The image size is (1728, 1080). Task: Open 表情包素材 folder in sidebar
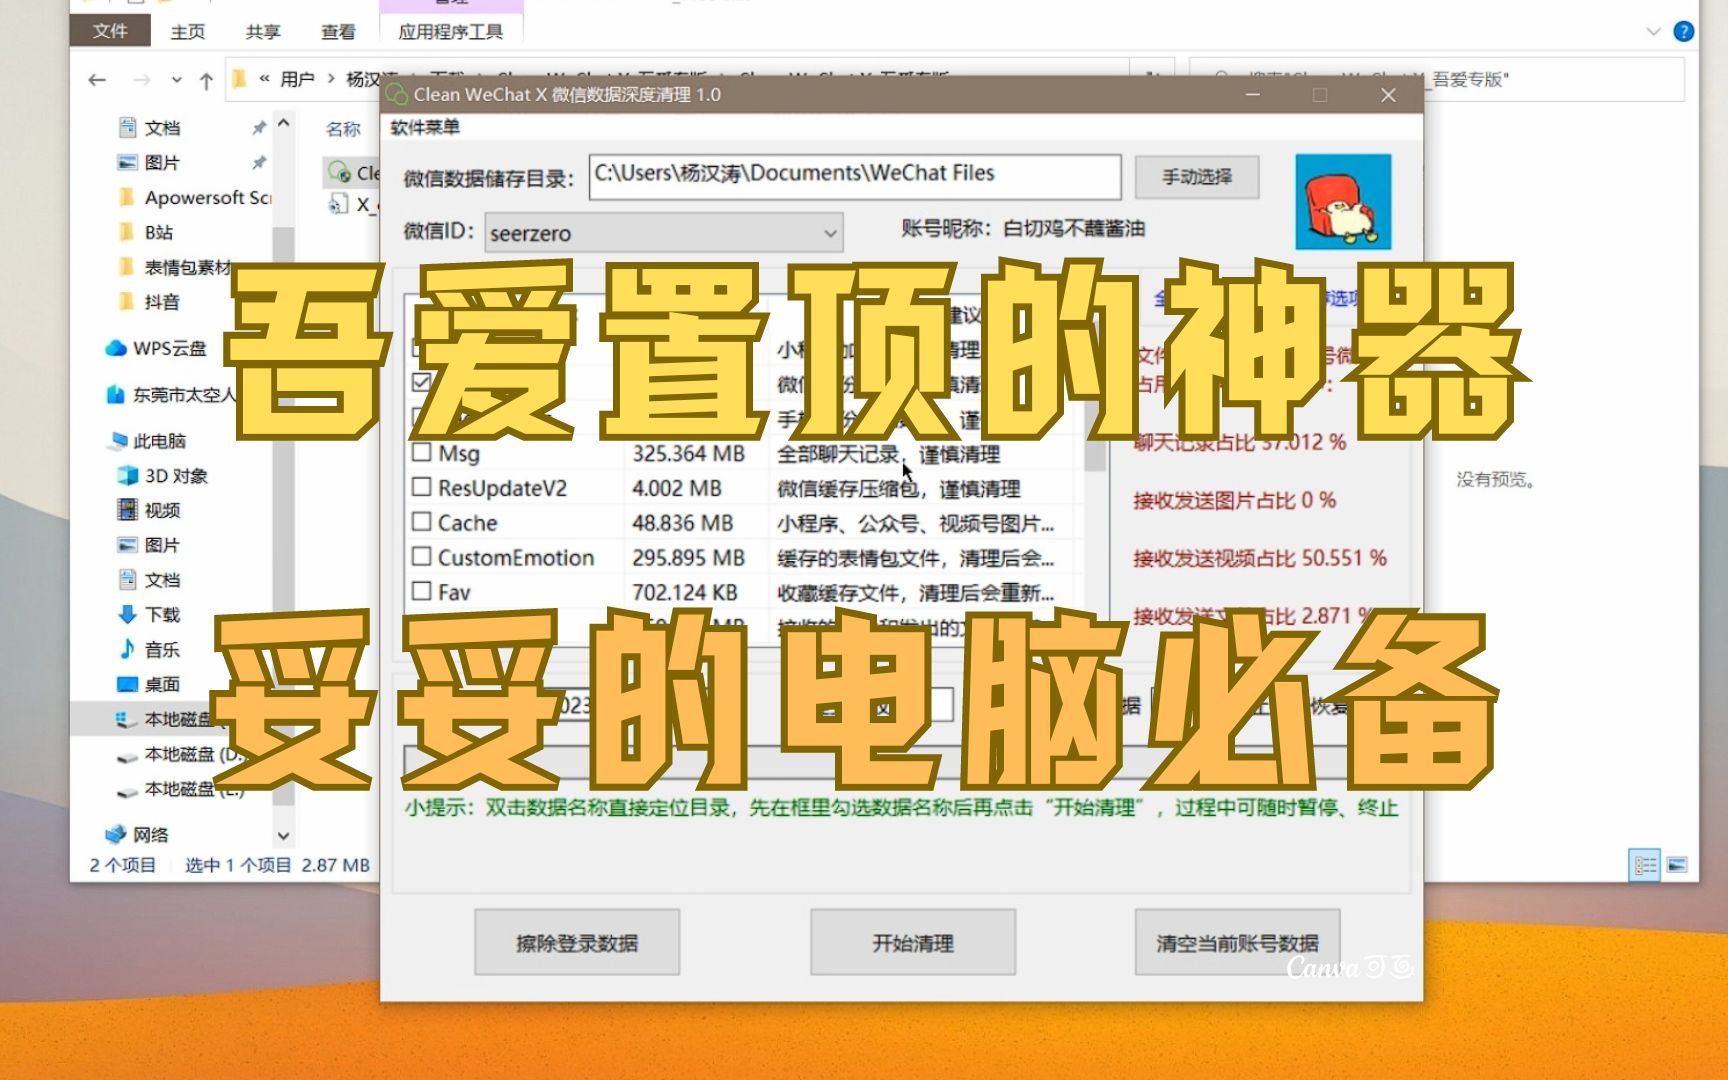(176, 268)
